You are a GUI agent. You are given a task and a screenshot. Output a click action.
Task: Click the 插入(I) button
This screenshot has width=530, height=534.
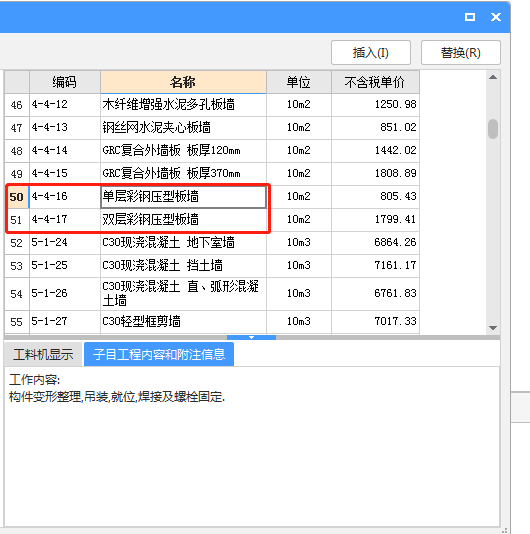click(371, 52)
